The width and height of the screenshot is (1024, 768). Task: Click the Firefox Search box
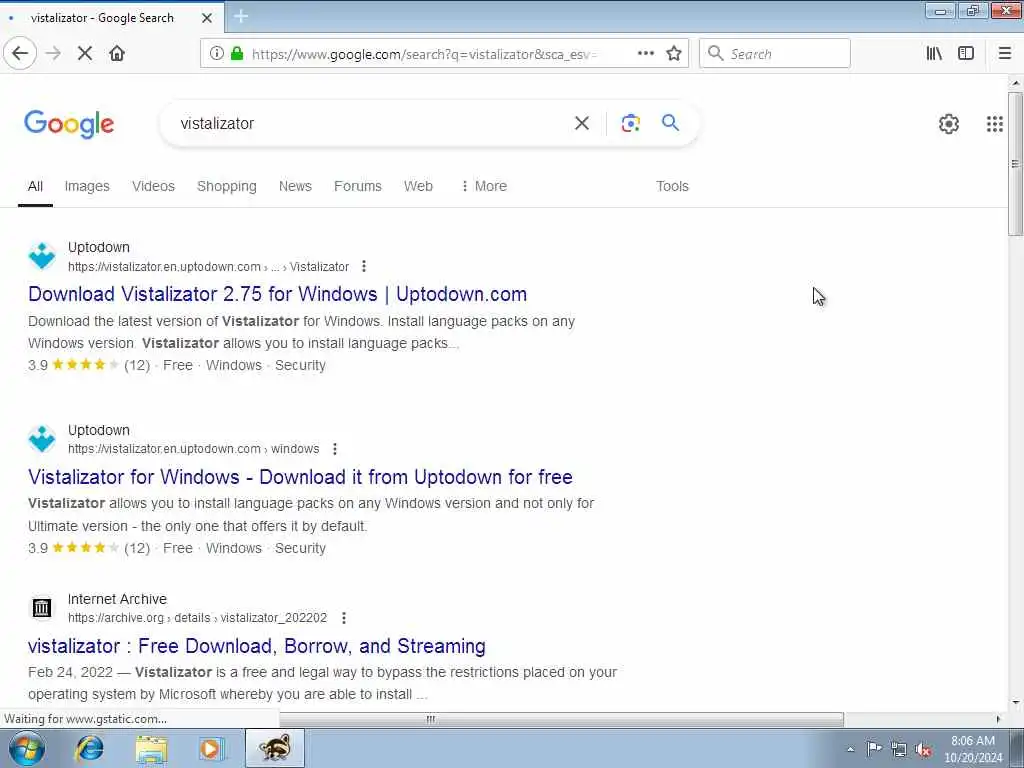click(775, 54)
